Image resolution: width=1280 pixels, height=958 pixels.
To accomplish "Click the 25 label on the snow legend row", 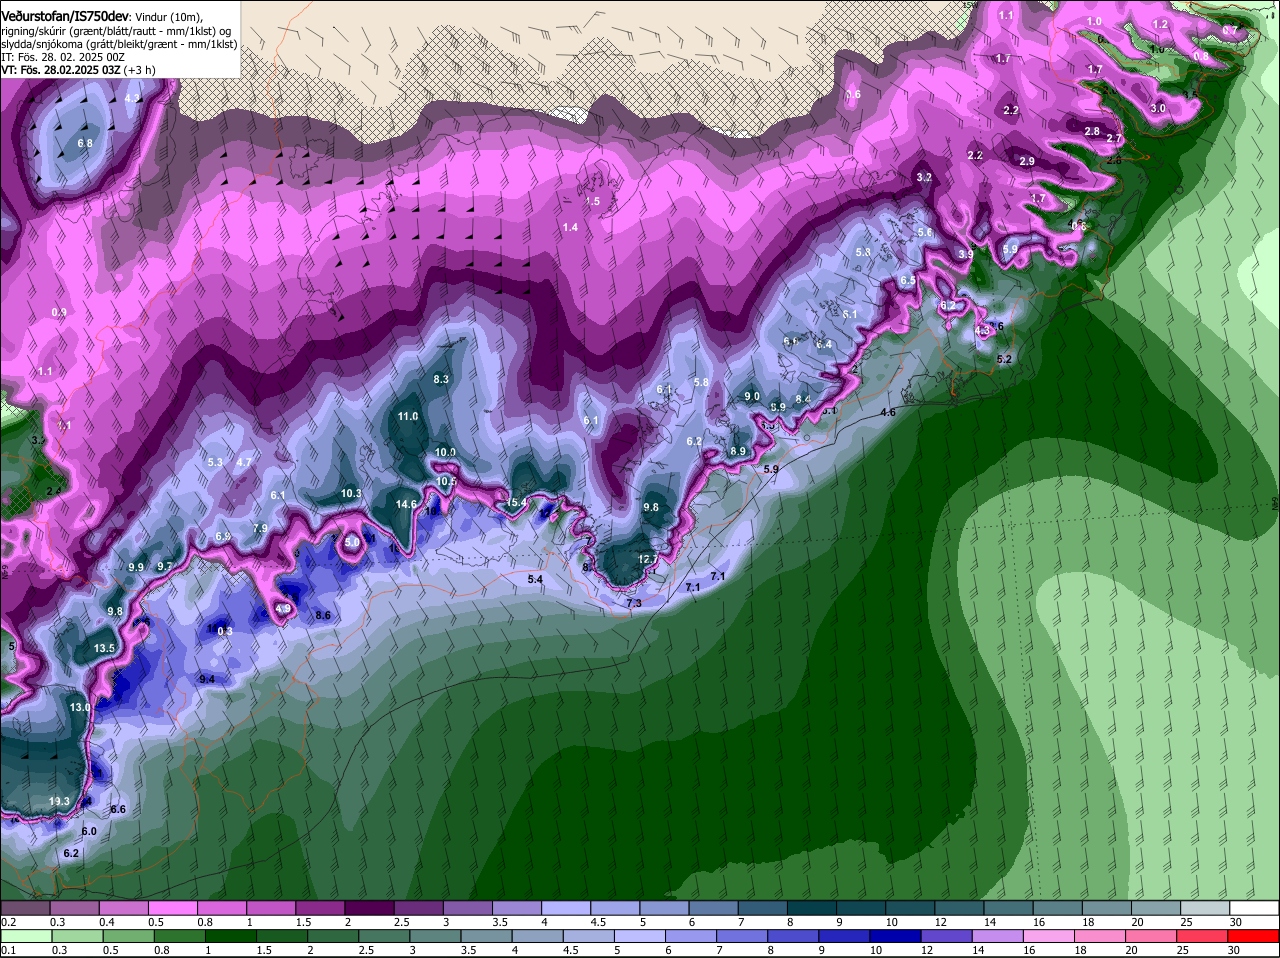I will pos(1187,922).
